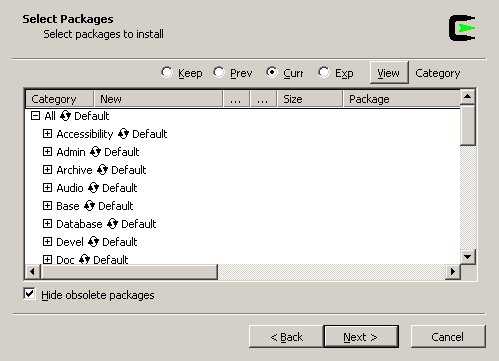
Task: Expand the Base category
Action: [x=47, y=206]
